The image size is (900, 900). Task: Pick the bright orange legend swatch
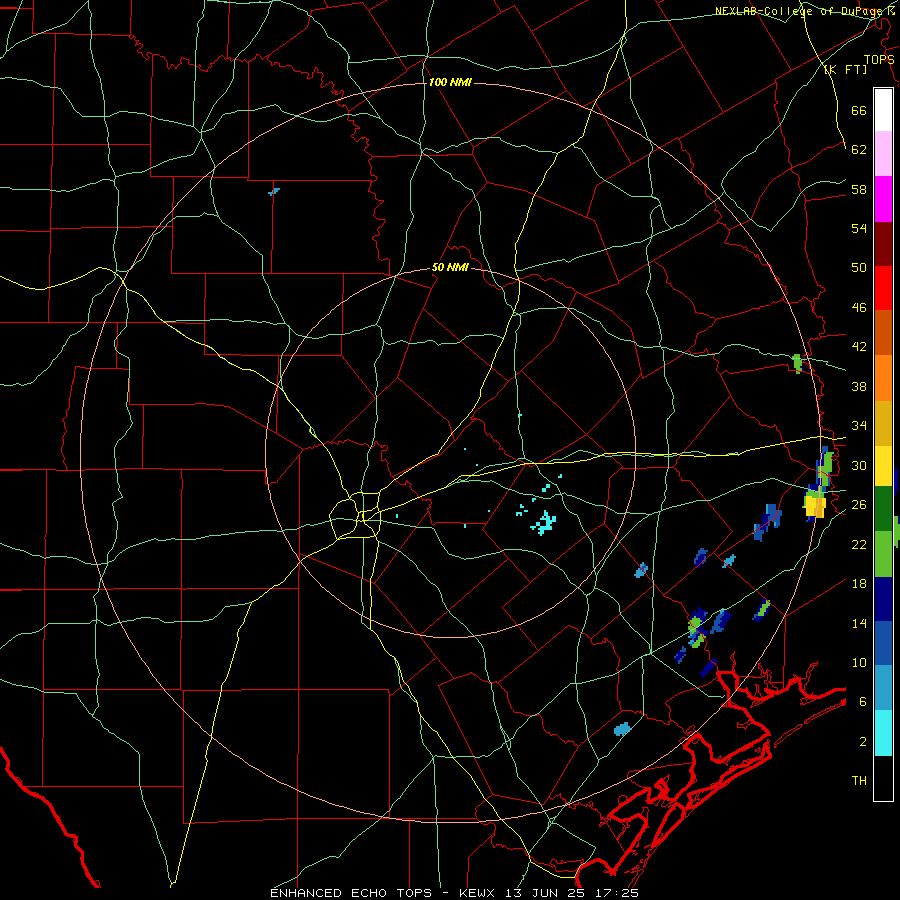click(883, 378)
